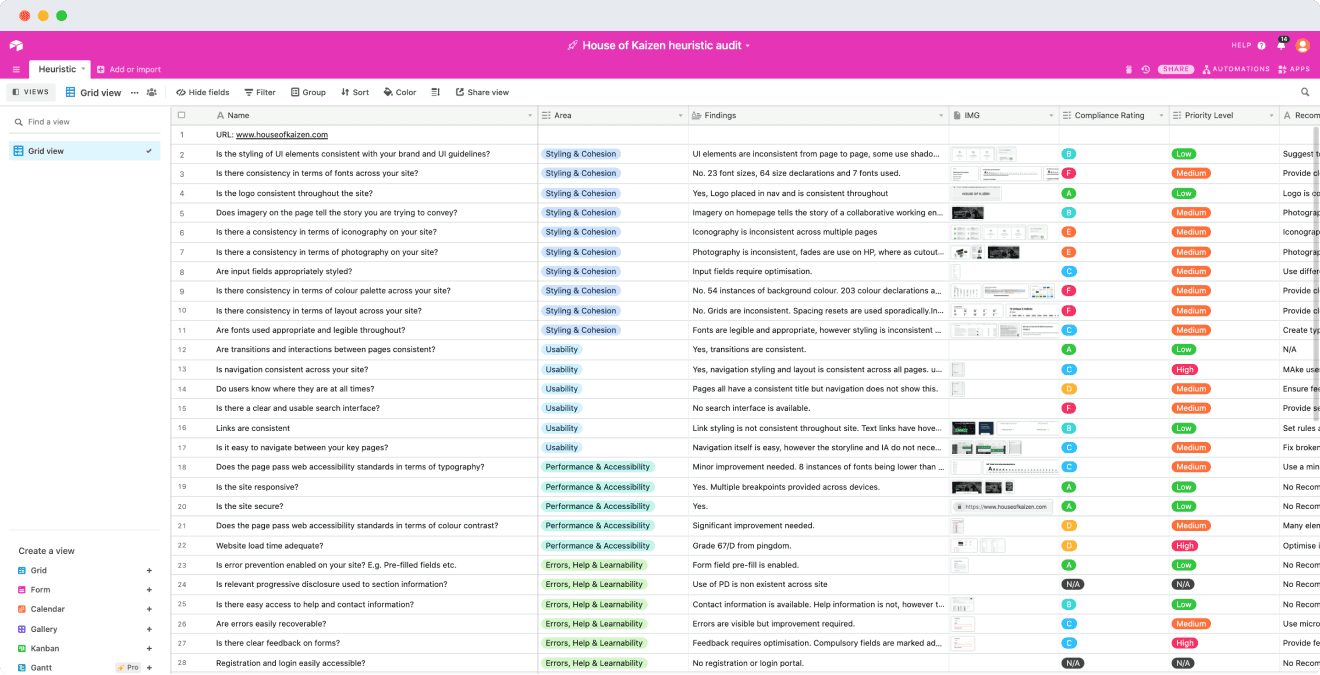Screen dimensions: 1320x675
Task: Open the Group toolbar item
Action: click(308, 92)
